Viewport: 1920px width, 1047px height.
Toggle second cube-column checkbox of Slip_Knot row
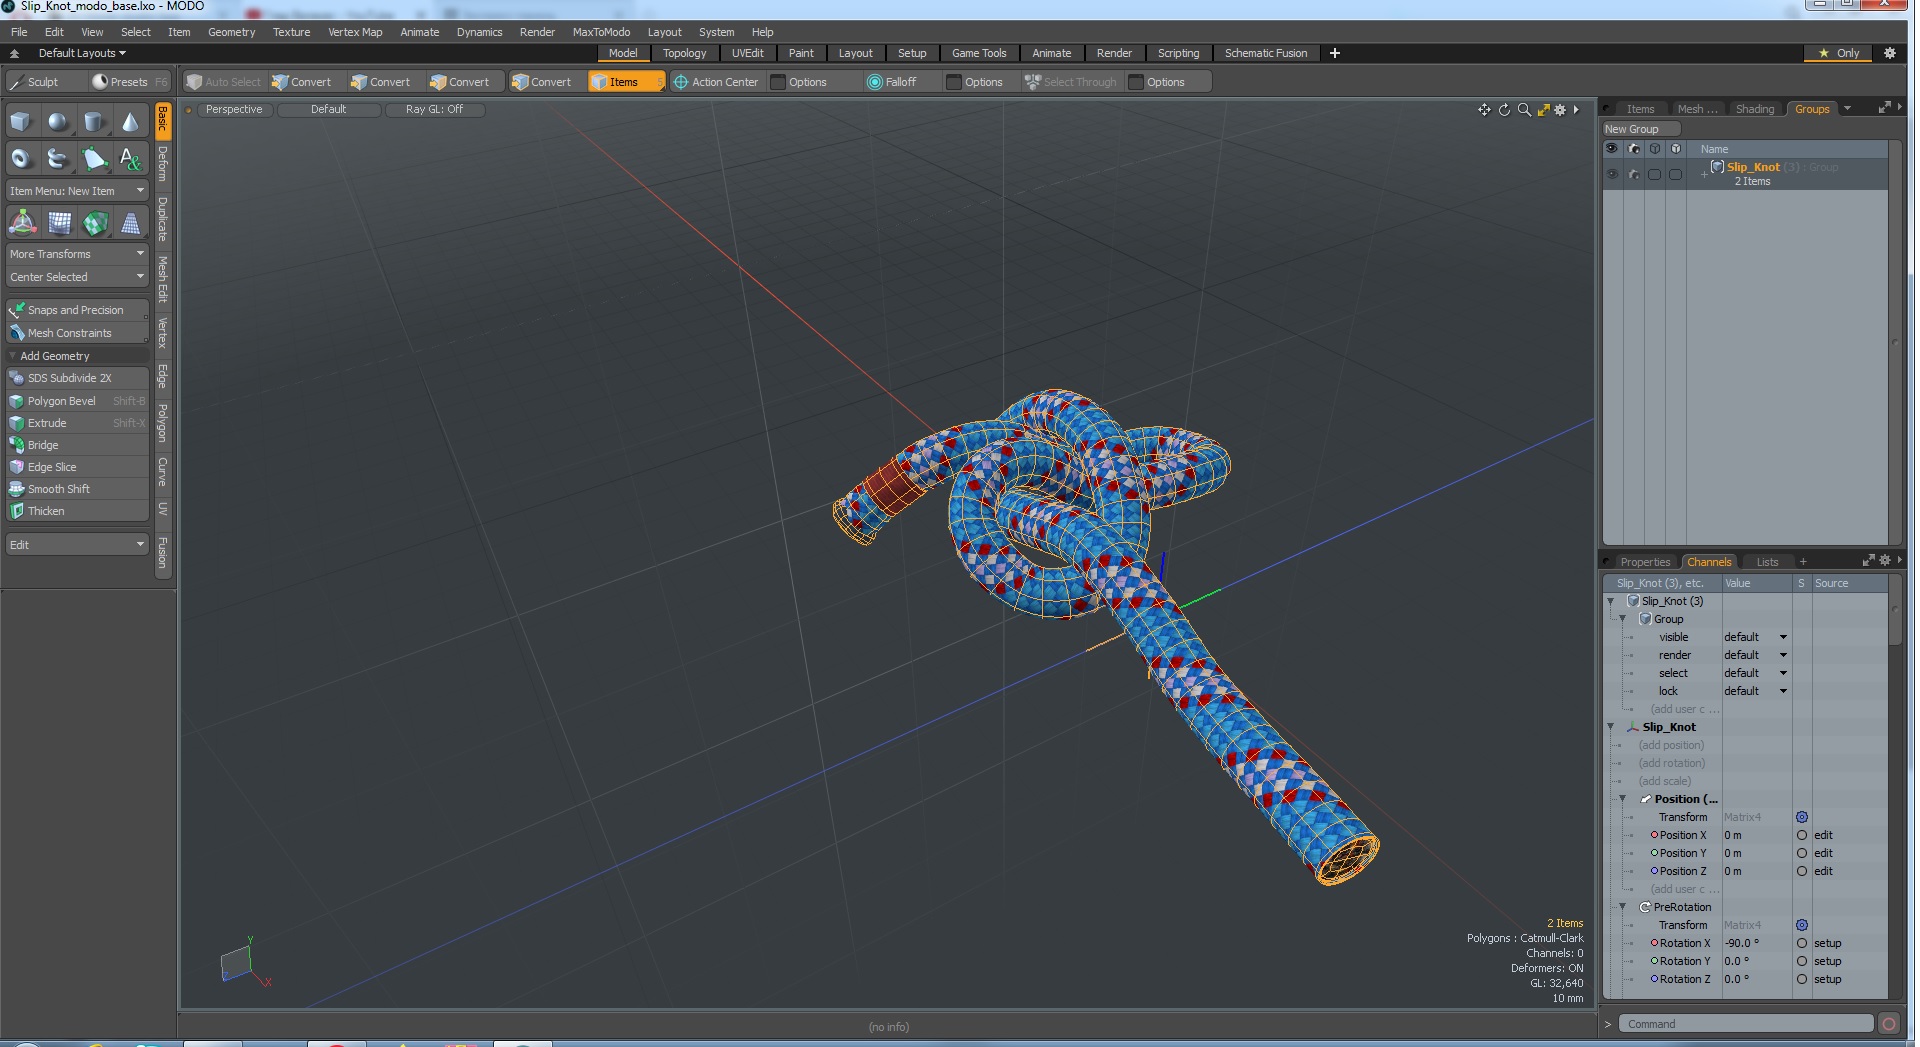pos(1675,174)
